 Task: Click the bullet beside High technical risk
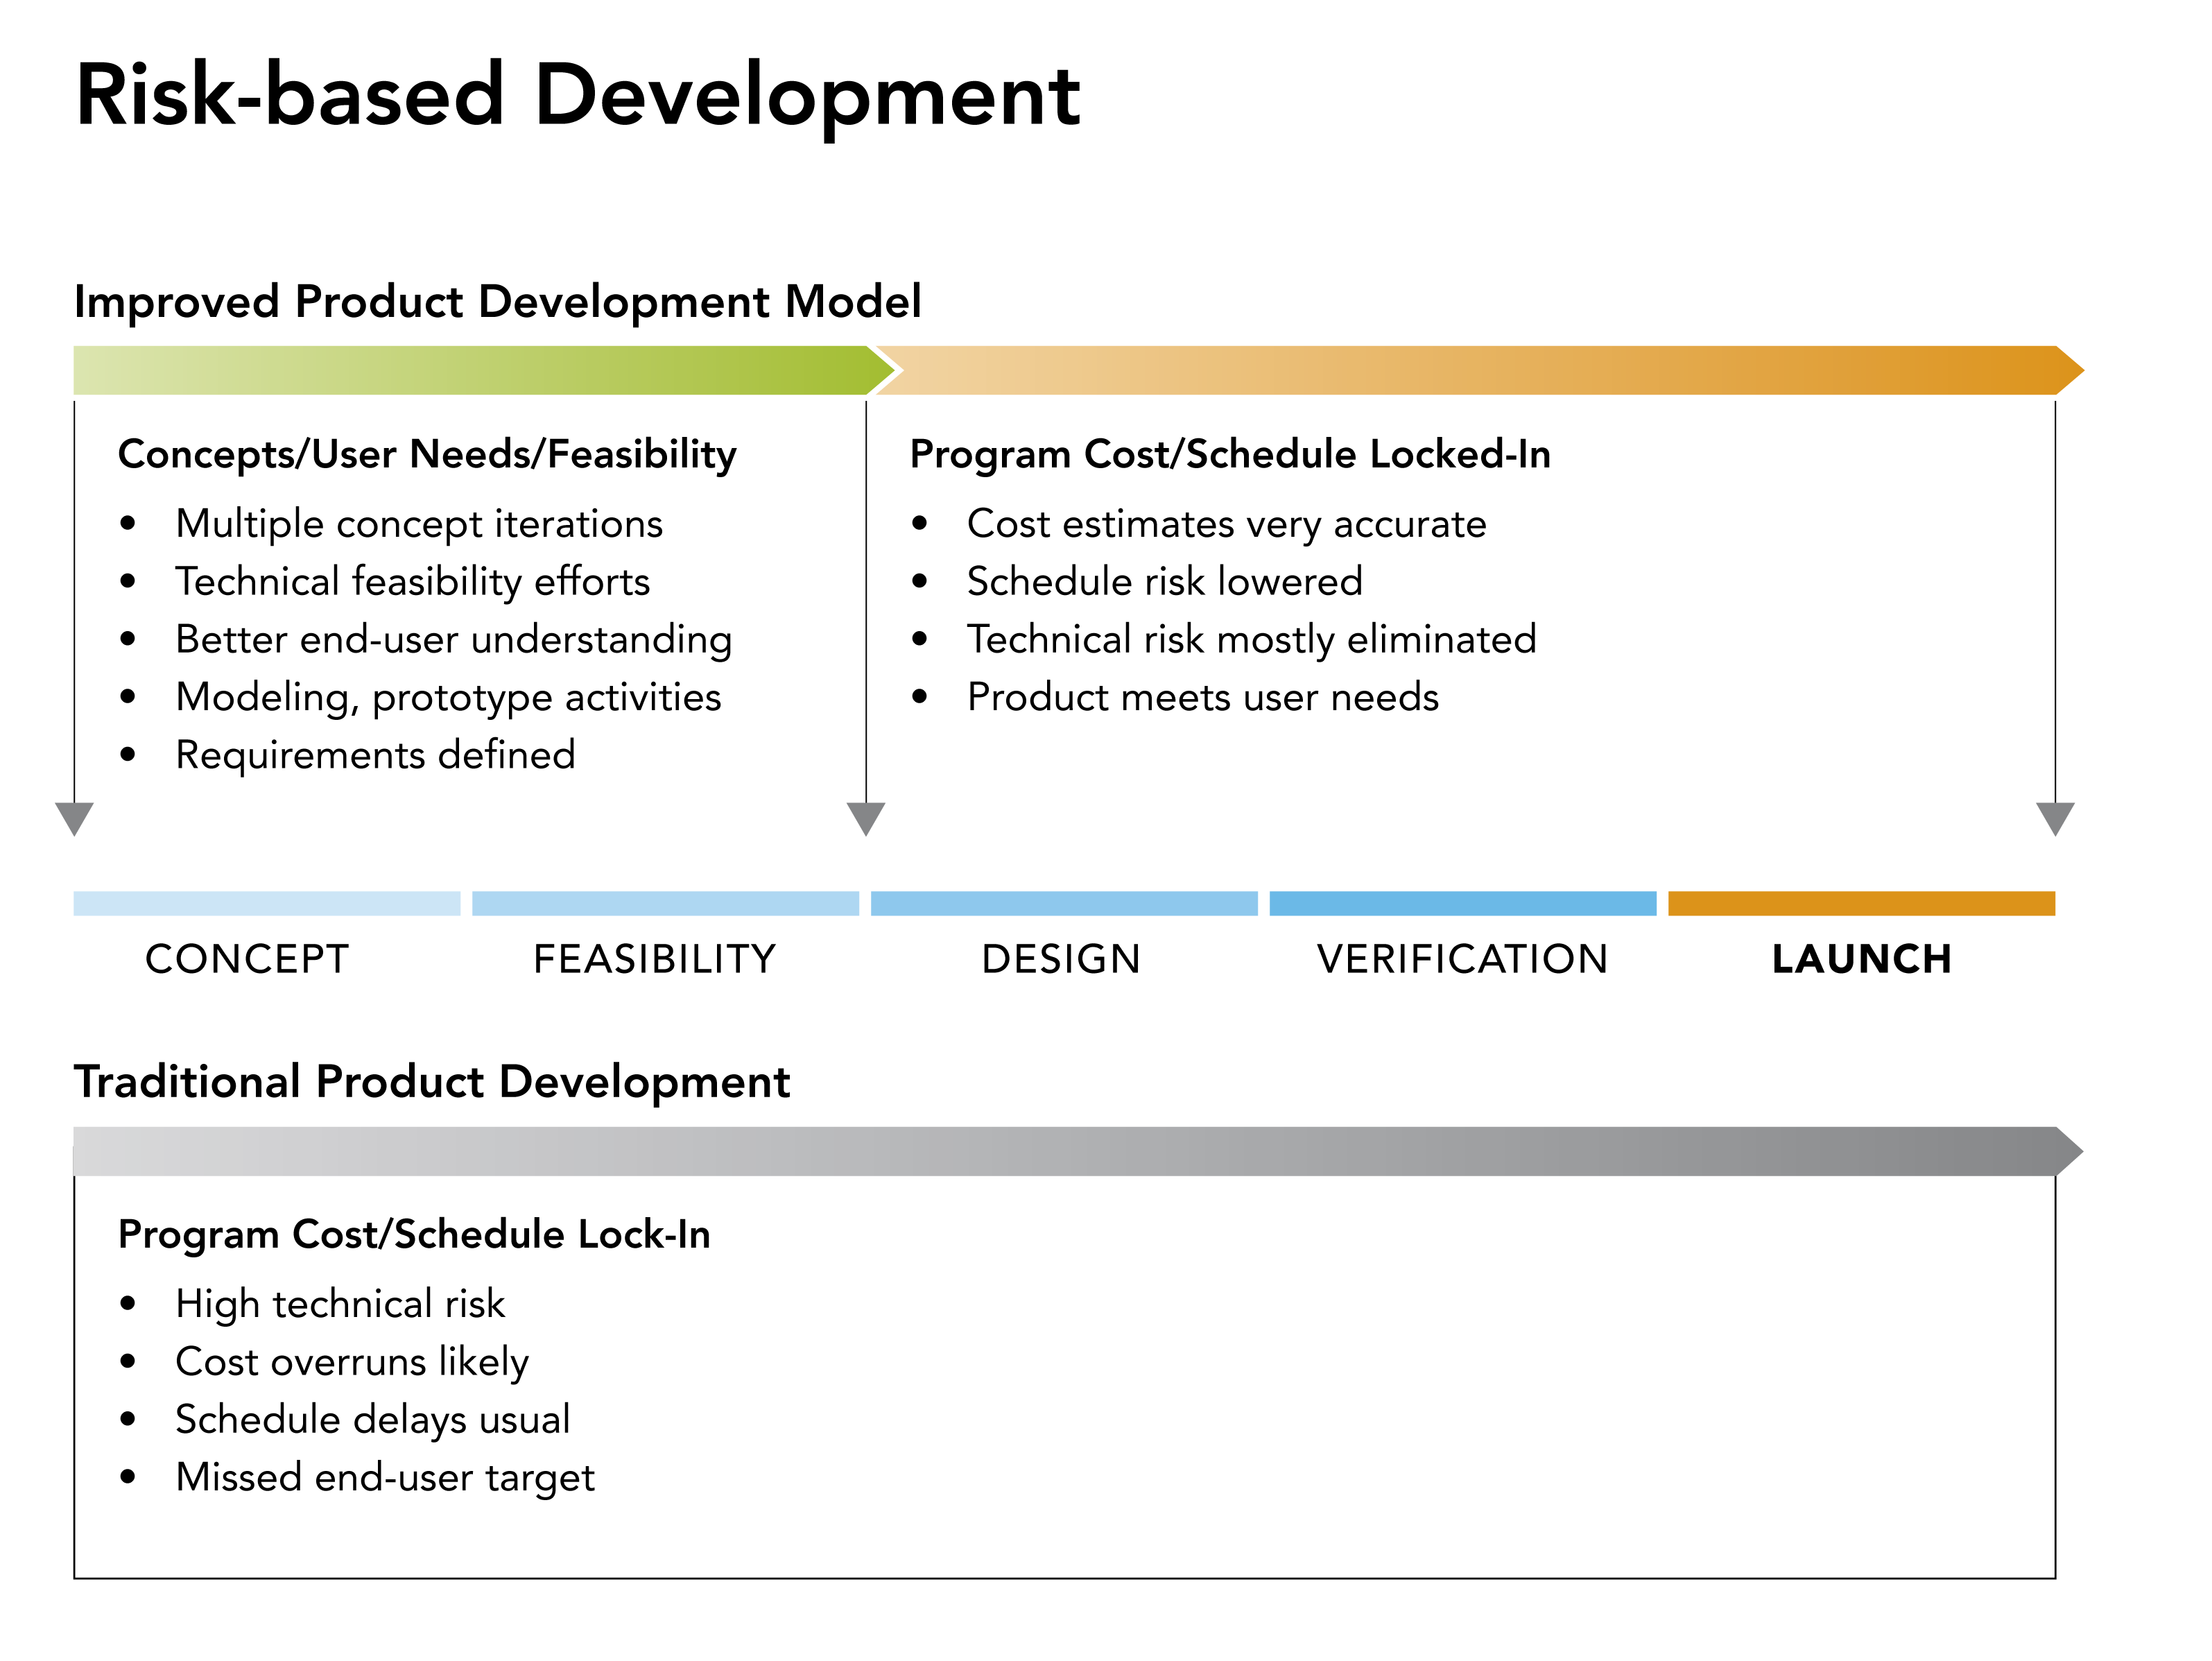tap(130, 1303)
